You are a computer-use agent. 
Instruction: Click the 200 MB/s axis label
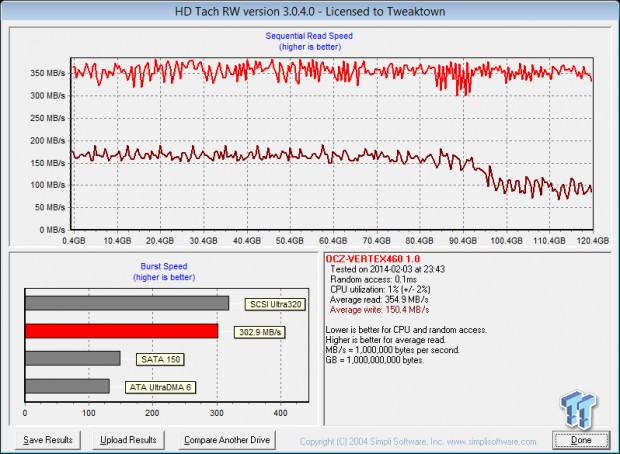click(47, 140)
